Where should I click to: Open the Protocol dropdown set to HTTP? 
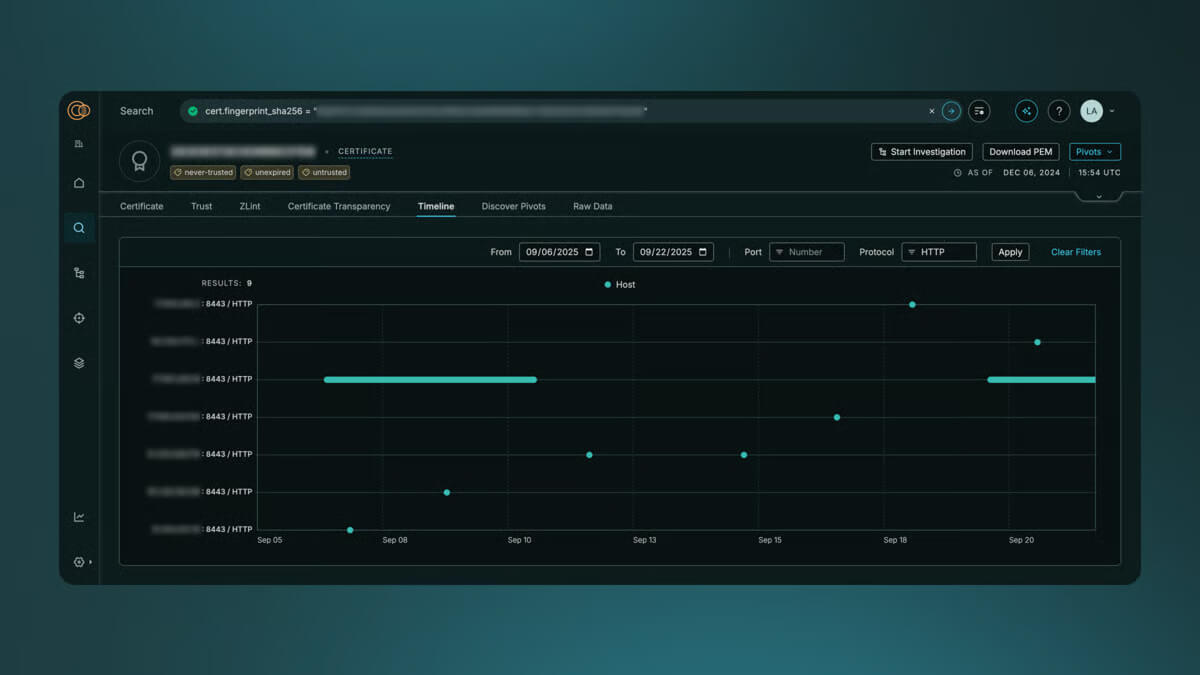(x=938, y=251)
